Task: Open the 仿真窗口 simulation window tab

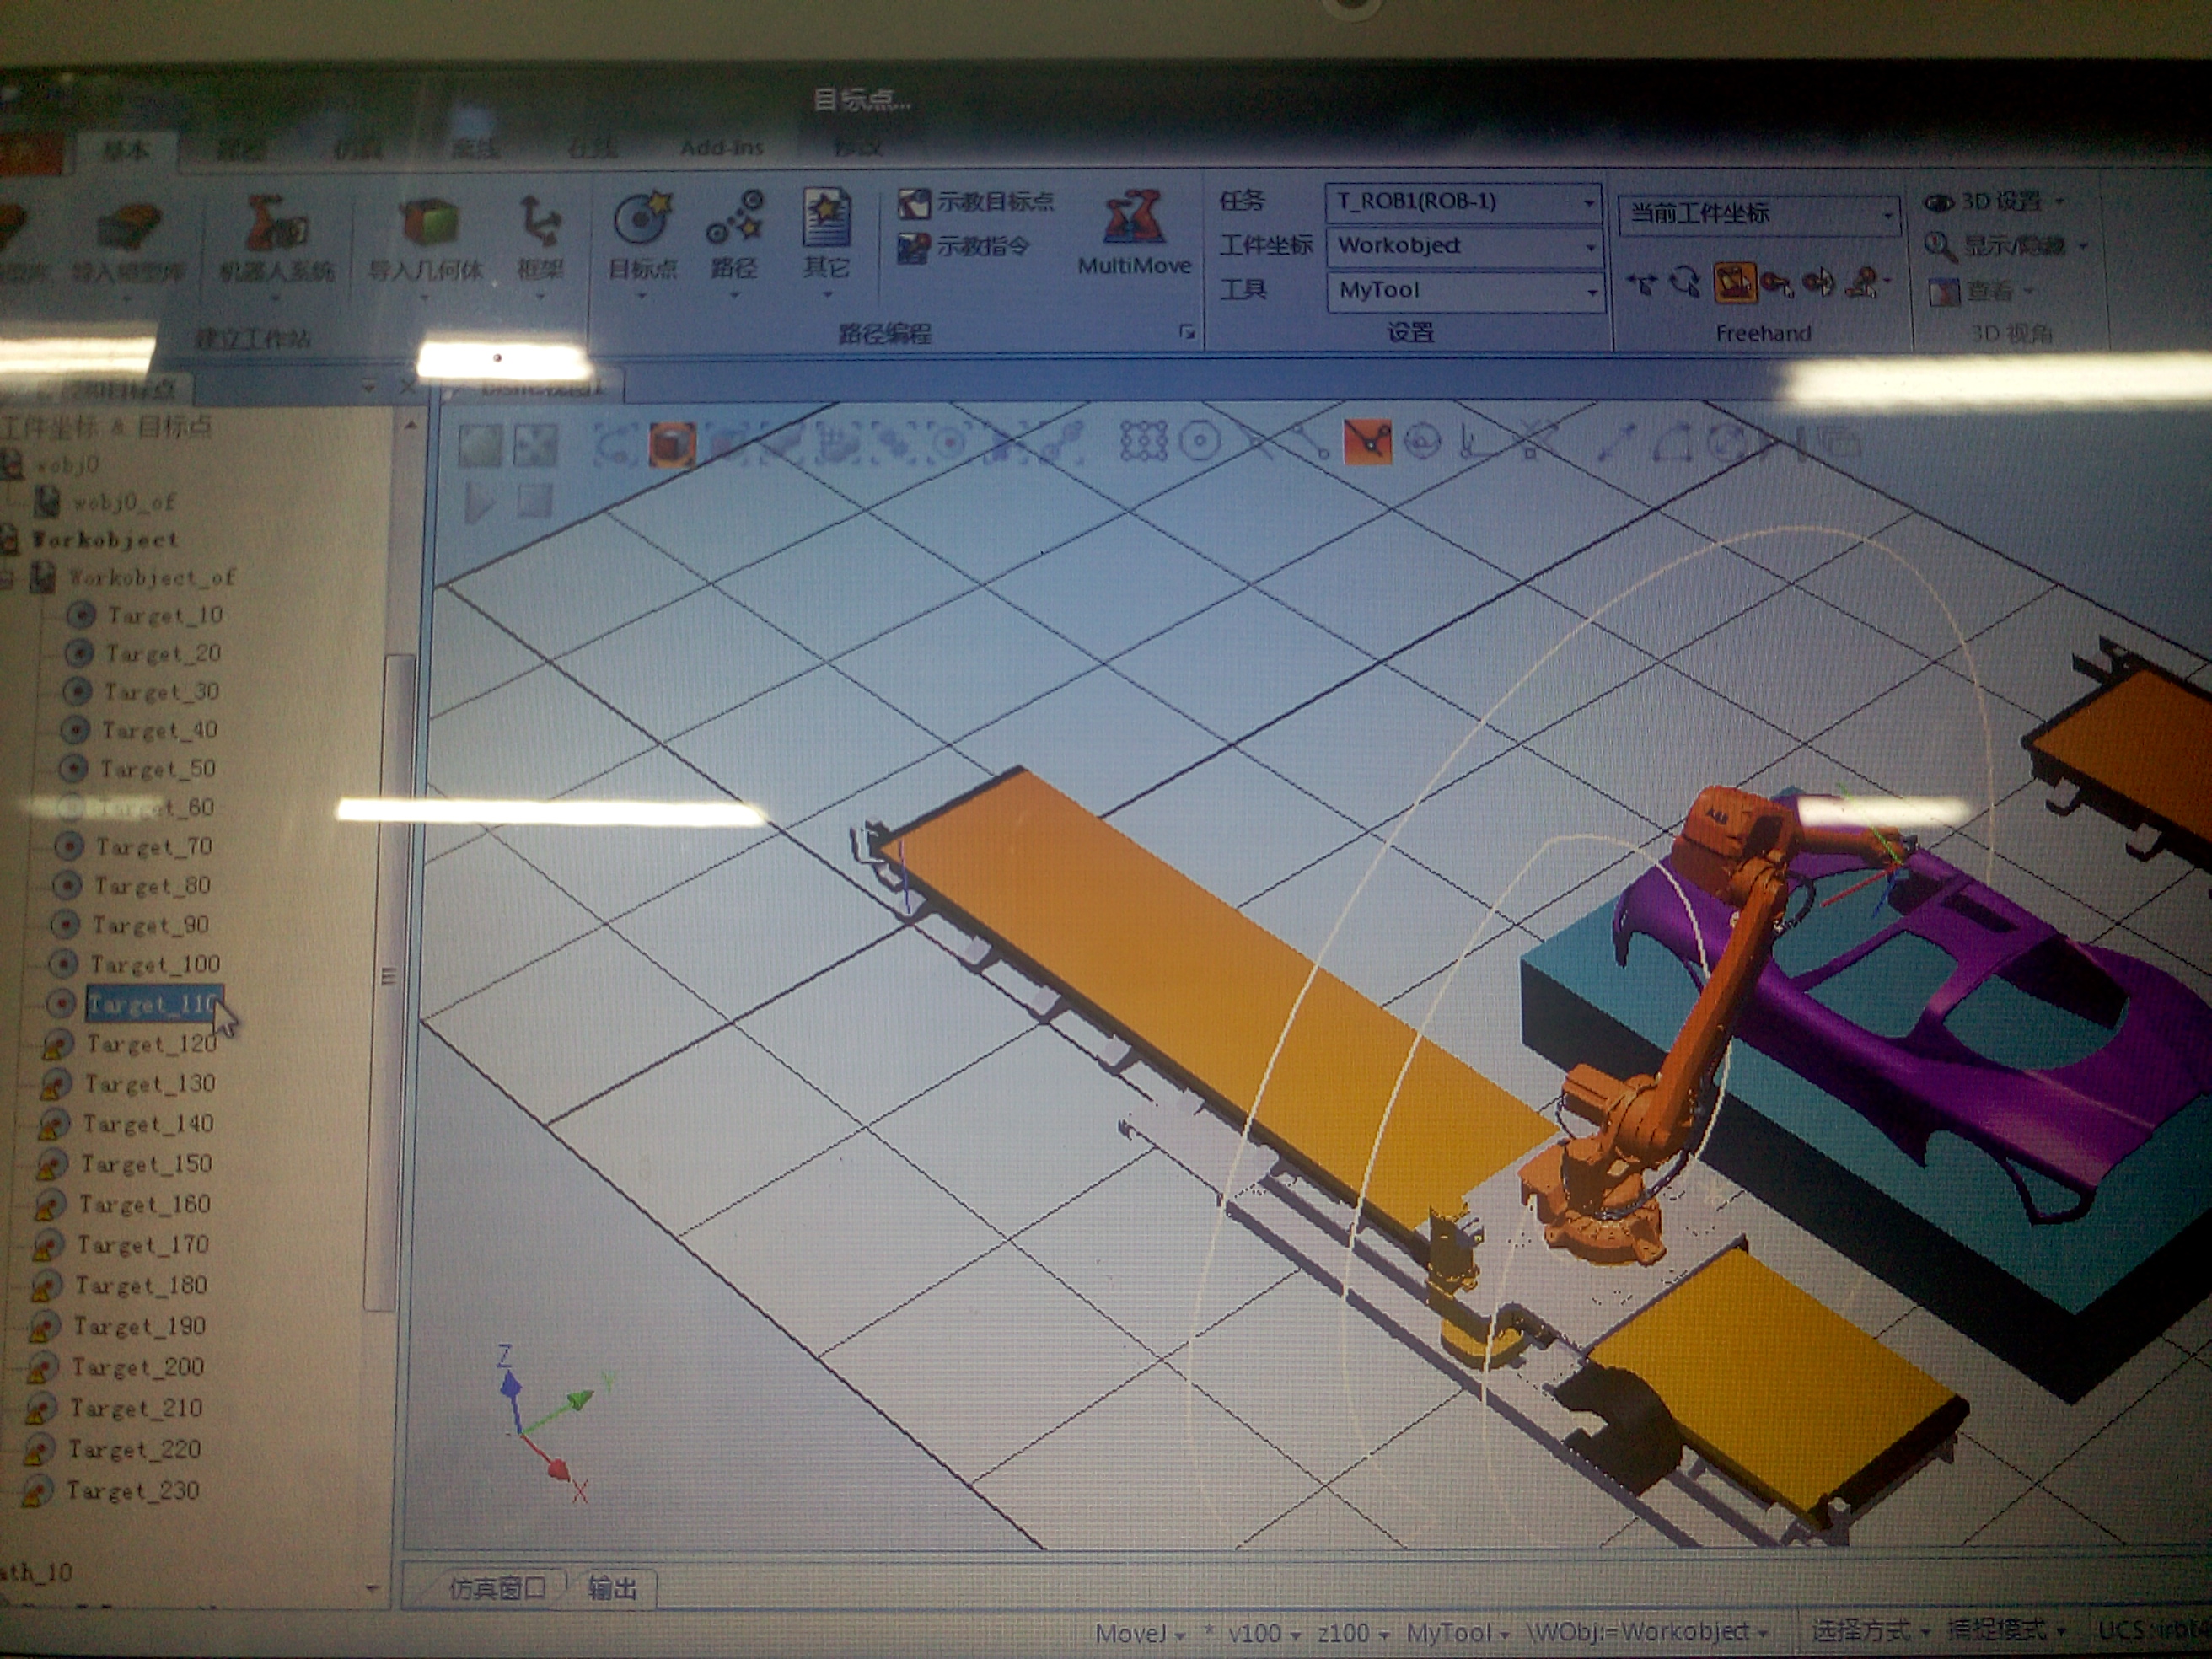Action: click(497, 1588)
